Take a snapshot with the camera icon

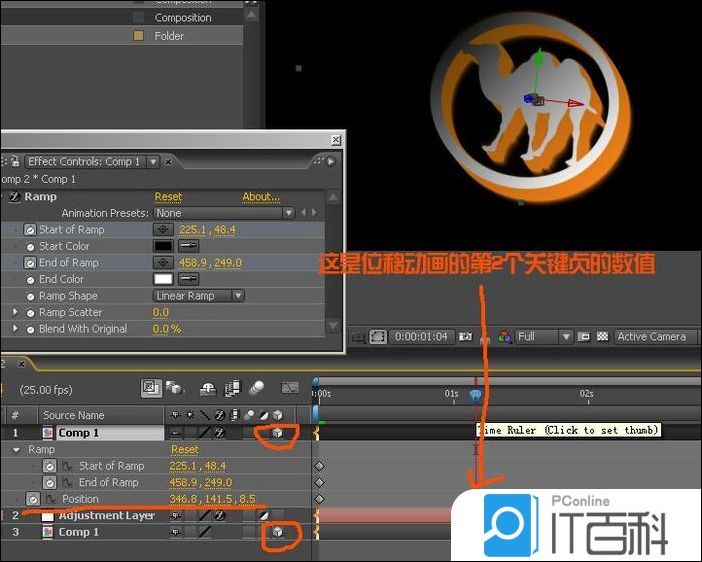point(466,336)
